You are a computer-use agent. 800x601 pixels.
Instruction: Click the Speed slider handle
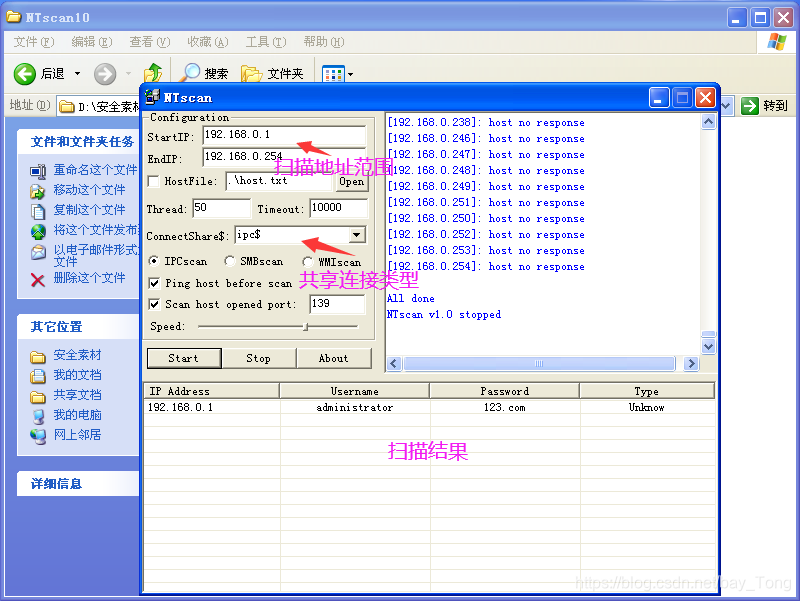pyautogui.click(x=306, y=327)
